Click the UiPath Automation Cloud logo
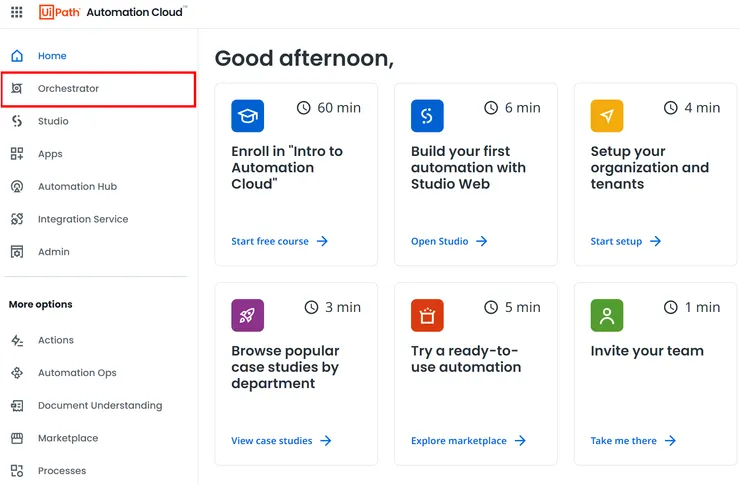740x485 pixels. pos(111,13)
